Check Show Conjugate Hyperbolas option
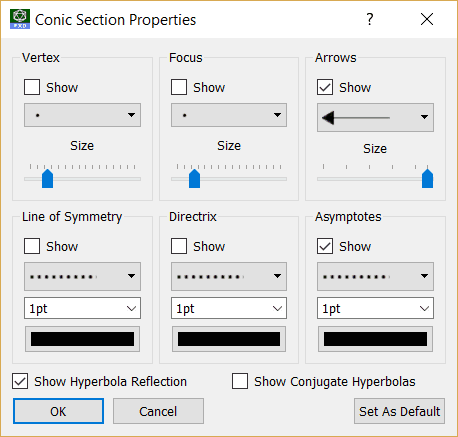This screenshot has width=458, height=437. (240, 381)
